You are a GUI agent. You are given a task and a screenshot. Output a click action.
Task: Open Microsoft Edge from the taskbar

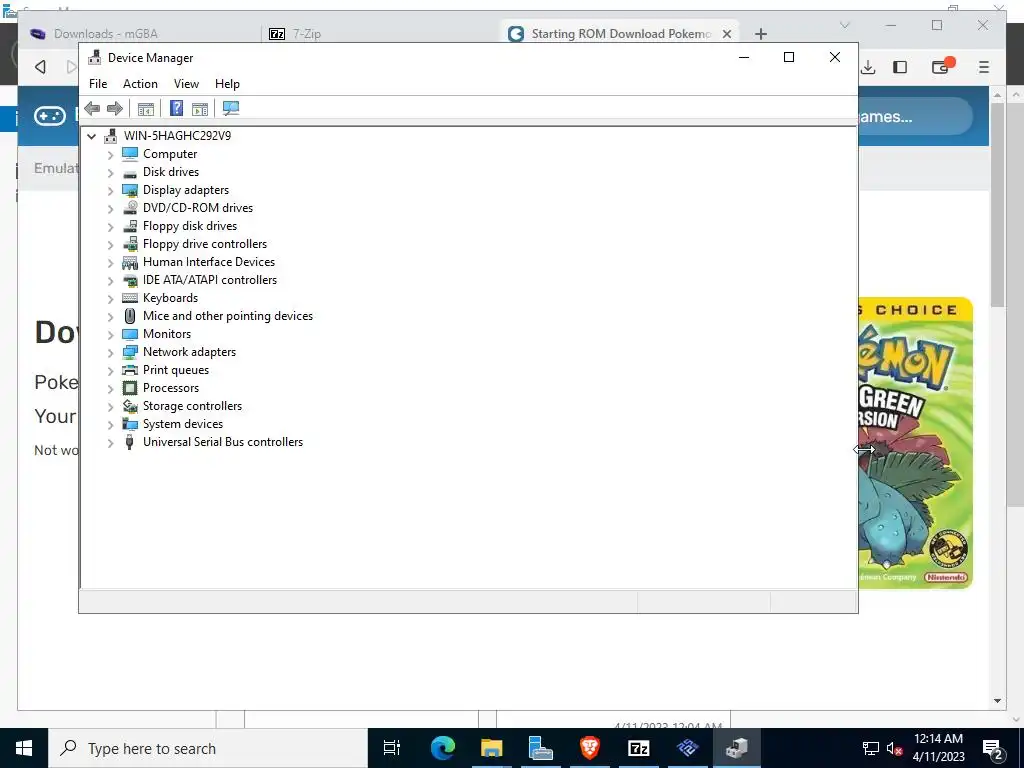(442, 748)
